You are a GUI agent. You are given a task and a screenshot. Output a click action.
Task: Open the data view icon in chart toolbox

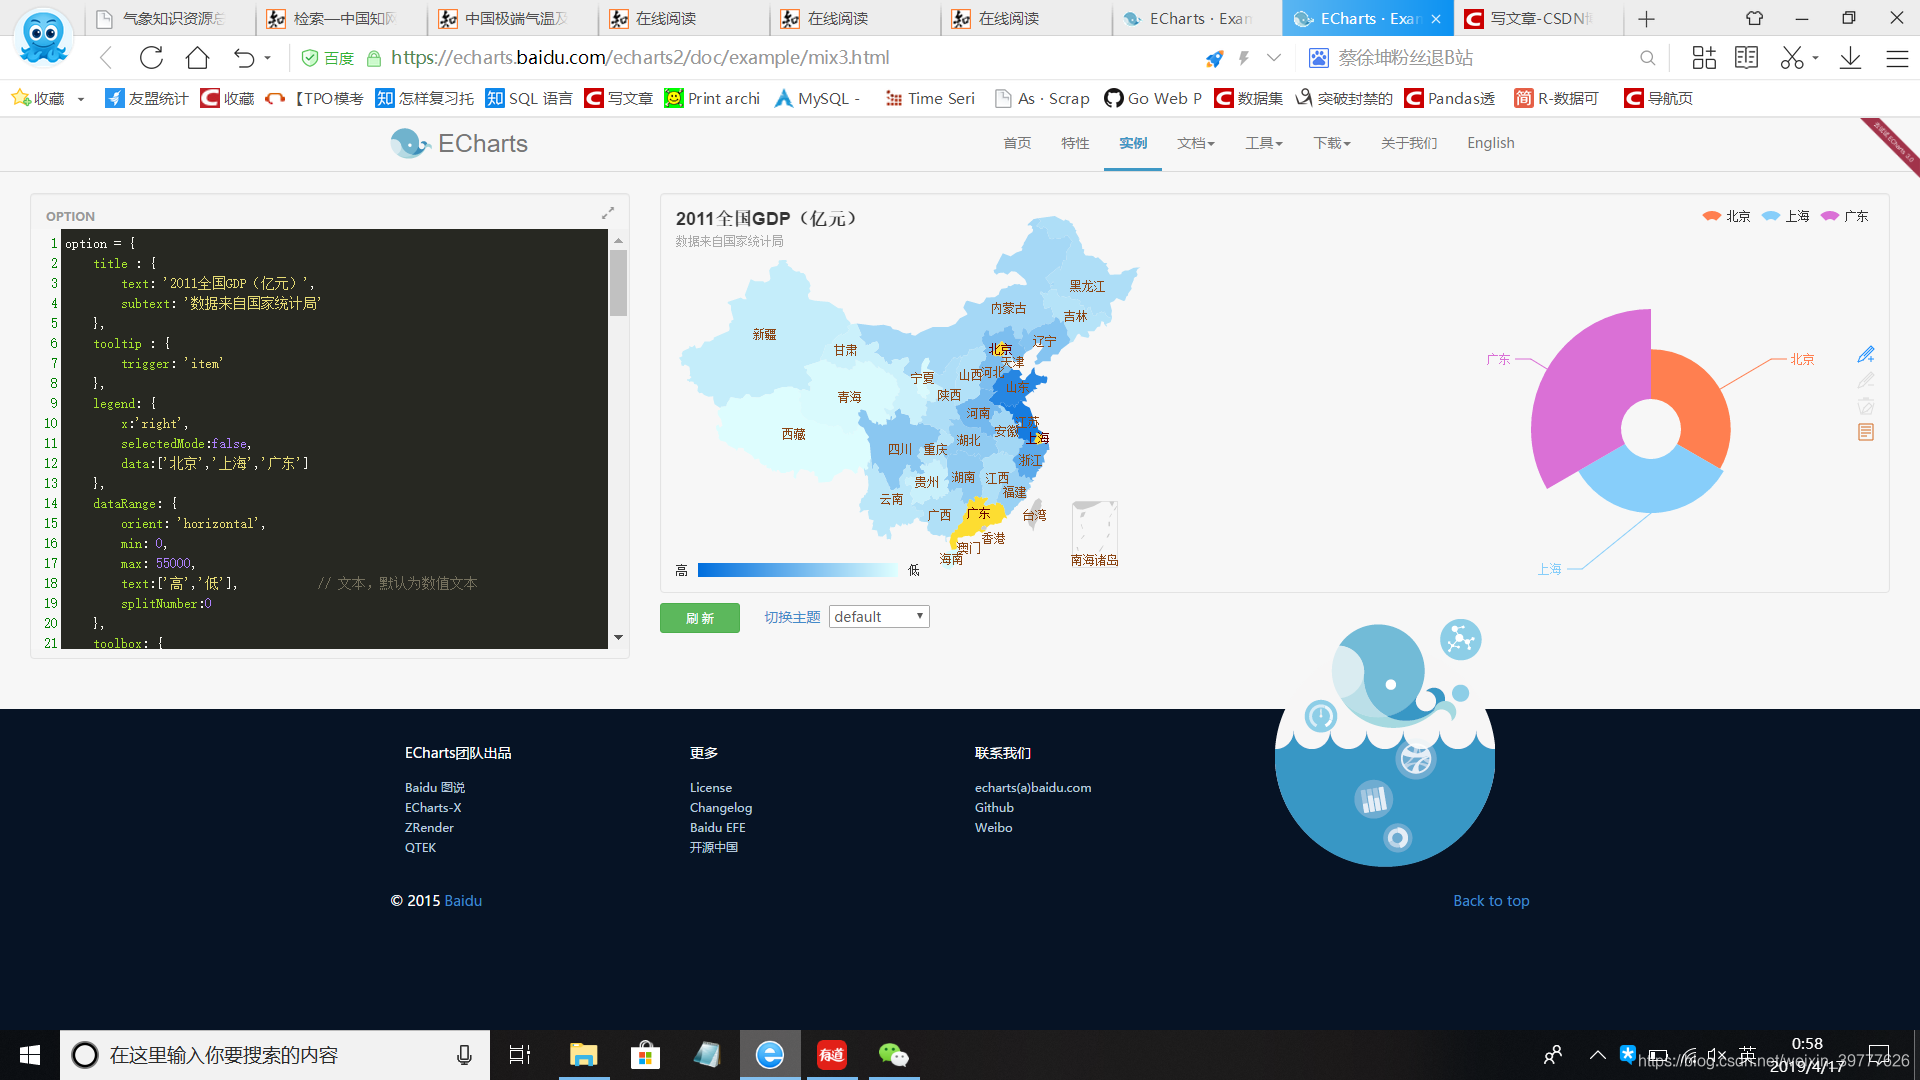1866,432
